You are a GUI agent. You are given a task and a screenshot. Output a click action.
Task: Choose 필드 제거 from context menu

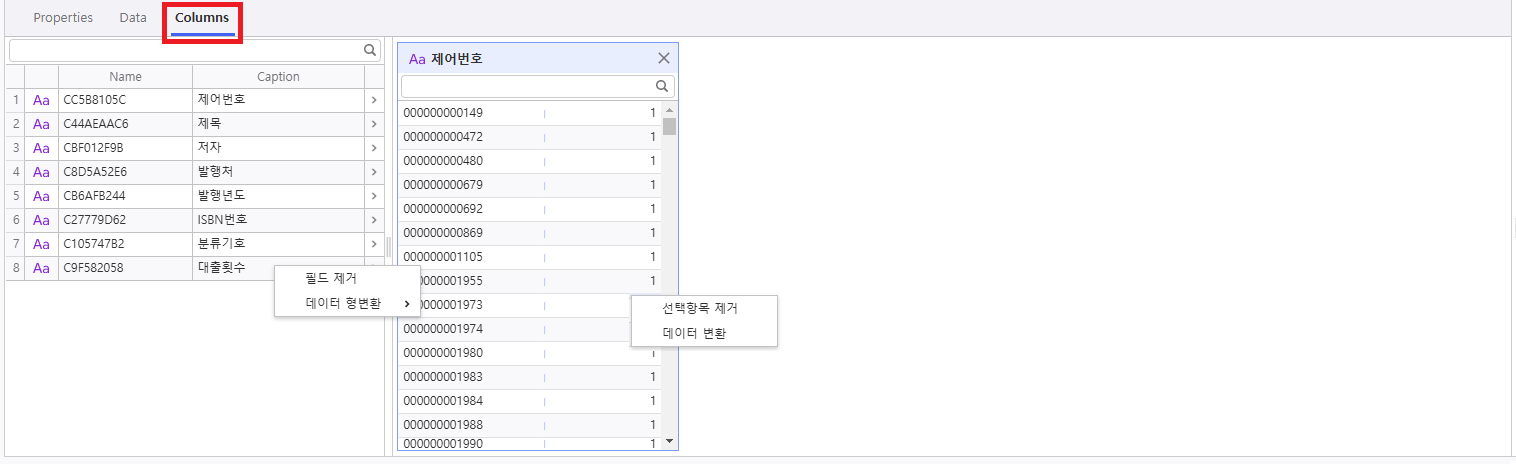click(x=331, y=278)
